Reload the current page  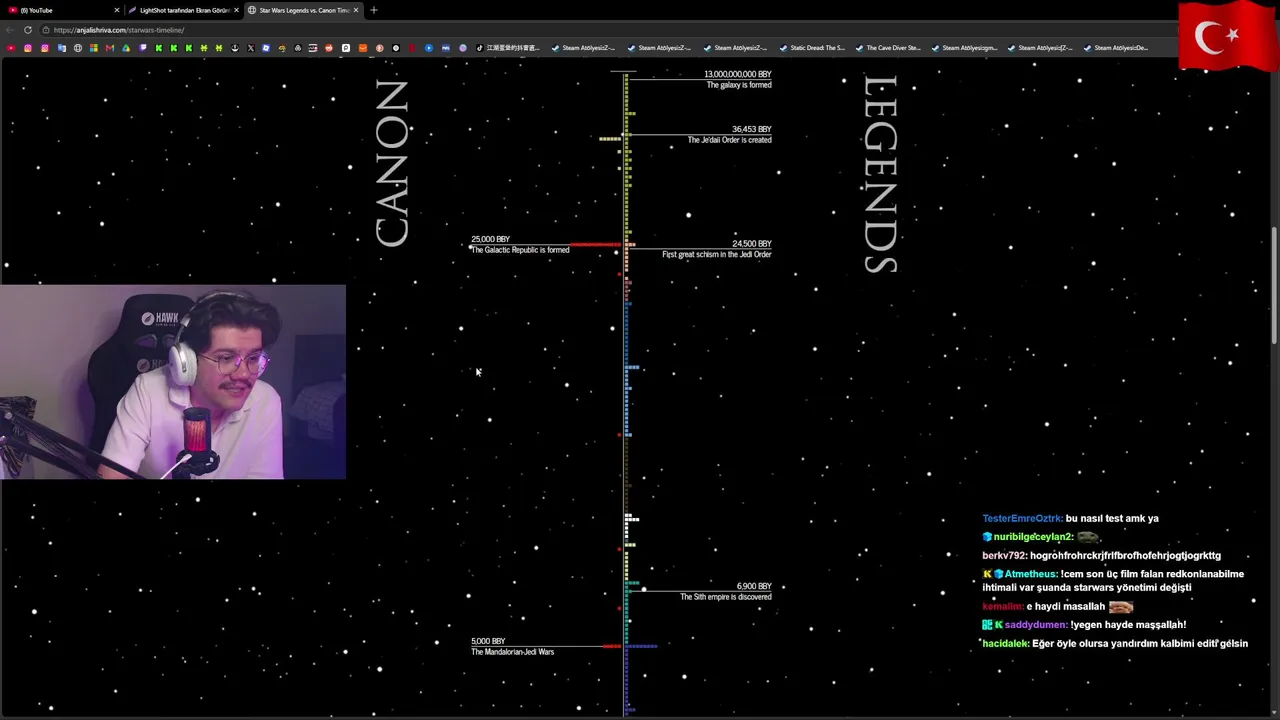click(28, 30)
